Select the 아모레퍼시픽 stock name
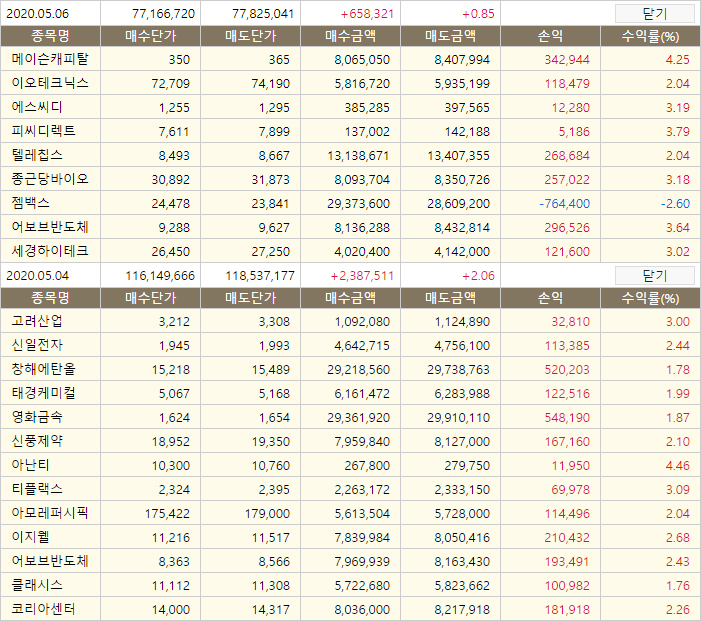 (x=50, y=513)
